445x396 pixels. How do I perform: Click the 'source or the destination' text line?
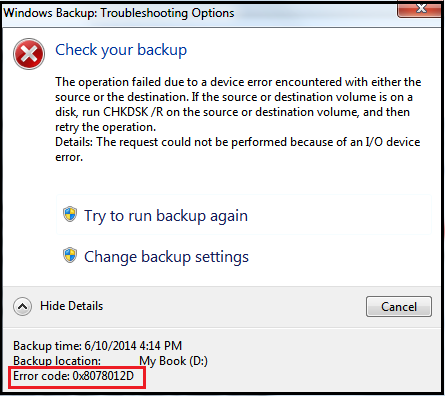pyautogui.click(x=234, y=97)
